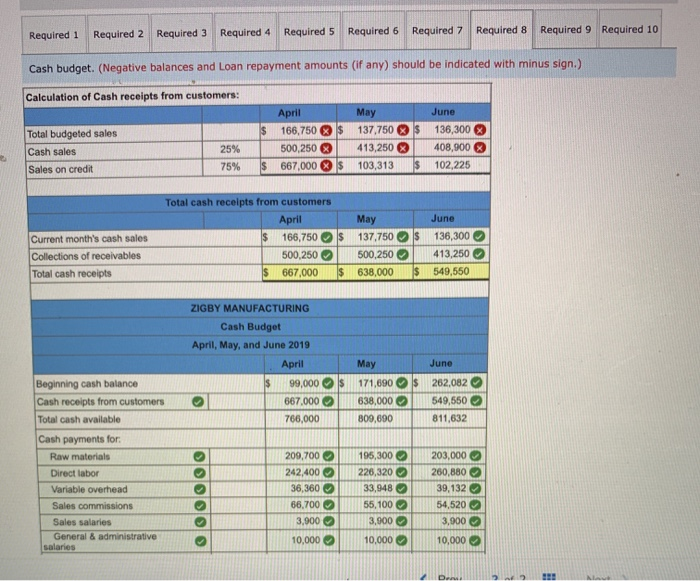Viewport: 700px width, 581px height.
Task: Click green check beside April collections of receivables
Action: click(327, 255)
